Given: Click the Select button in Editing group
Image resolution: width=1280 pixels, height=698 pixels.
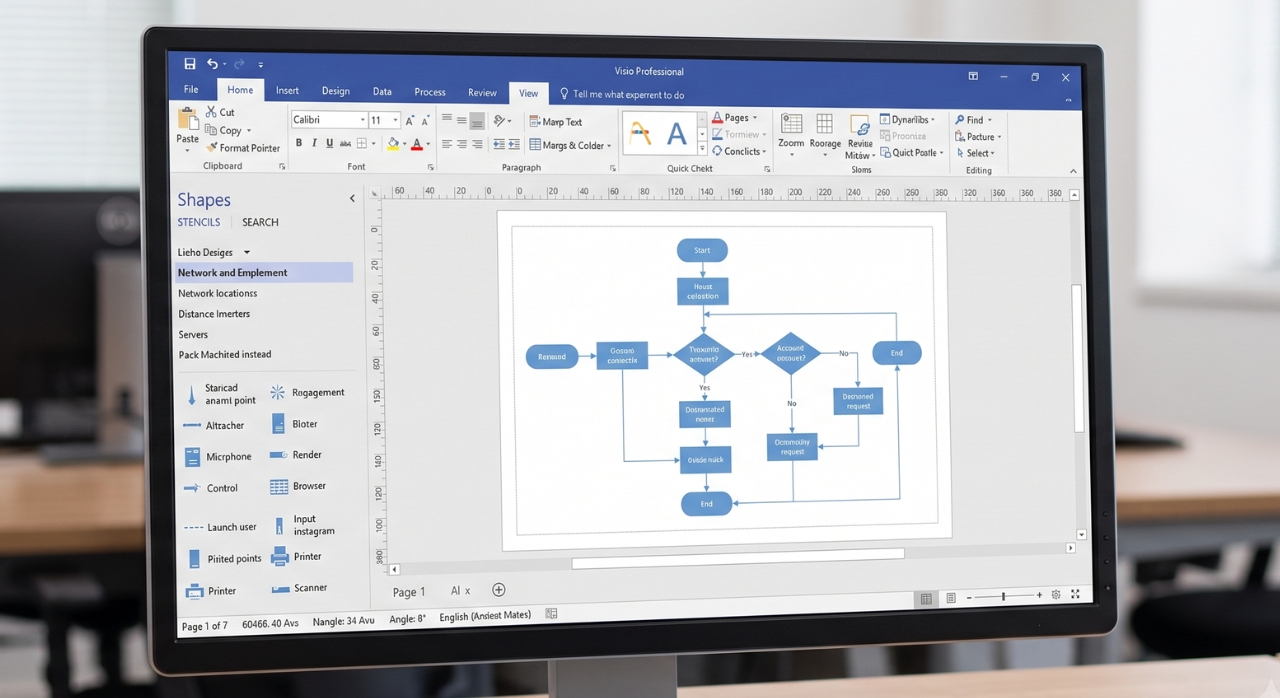Looking at the screenshot, I should click(975, 153).
